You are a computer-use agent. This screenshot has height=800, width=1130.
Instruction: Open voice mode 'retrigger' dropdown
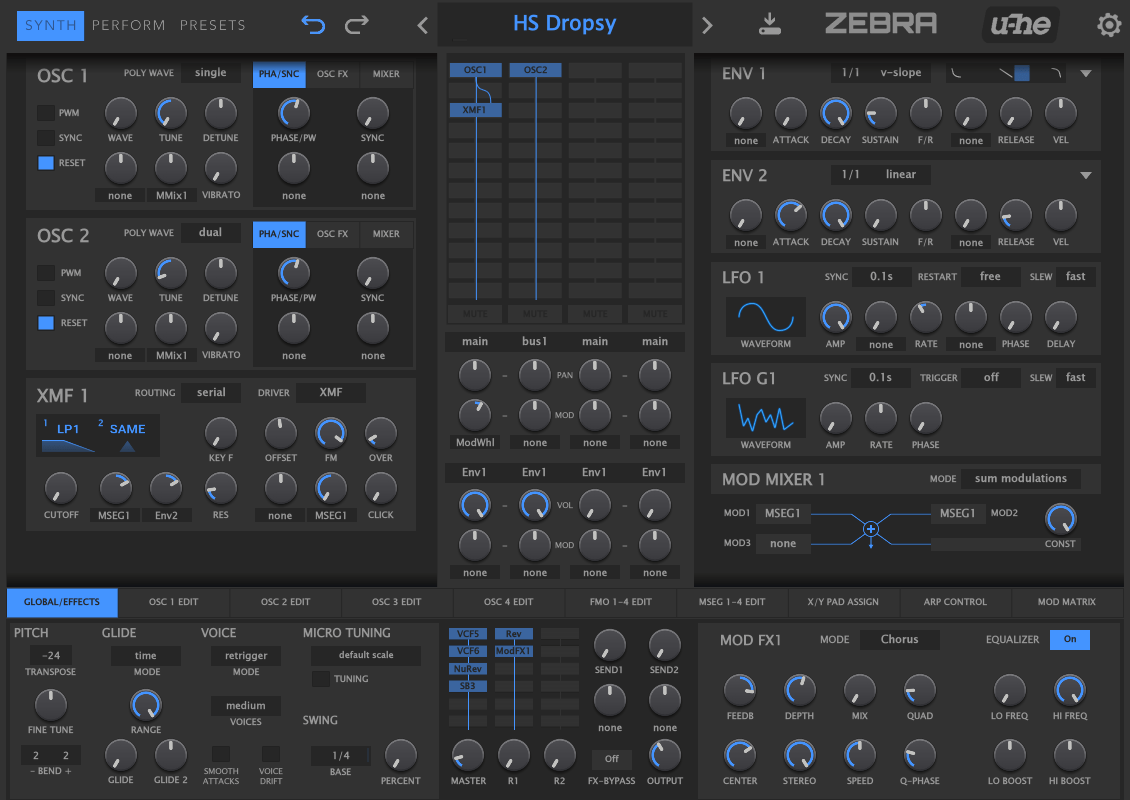246,656
